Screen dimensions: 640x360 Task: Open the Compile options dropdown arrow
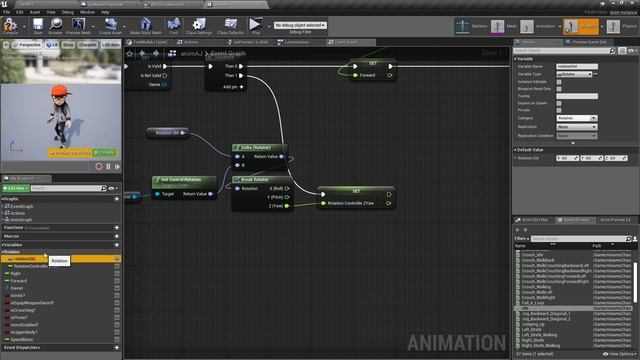pos(24,27)
